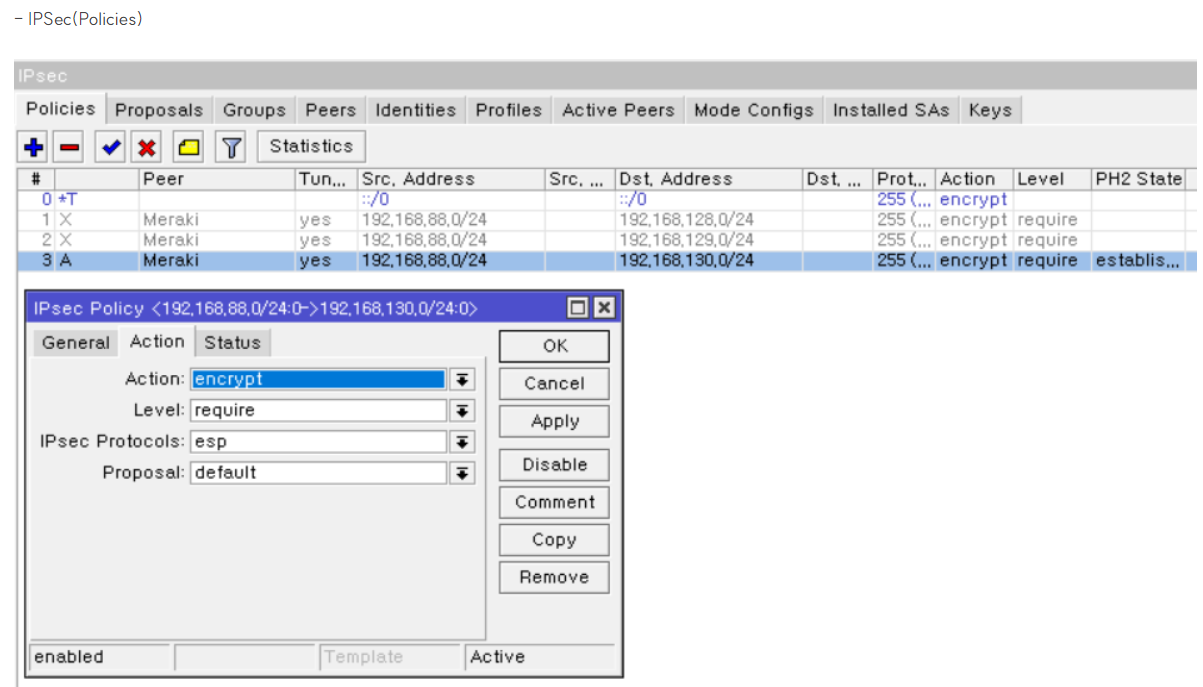Click Cancel in the policy dialog
Screen dimensions: 1203x687
[x=554, y=384]
